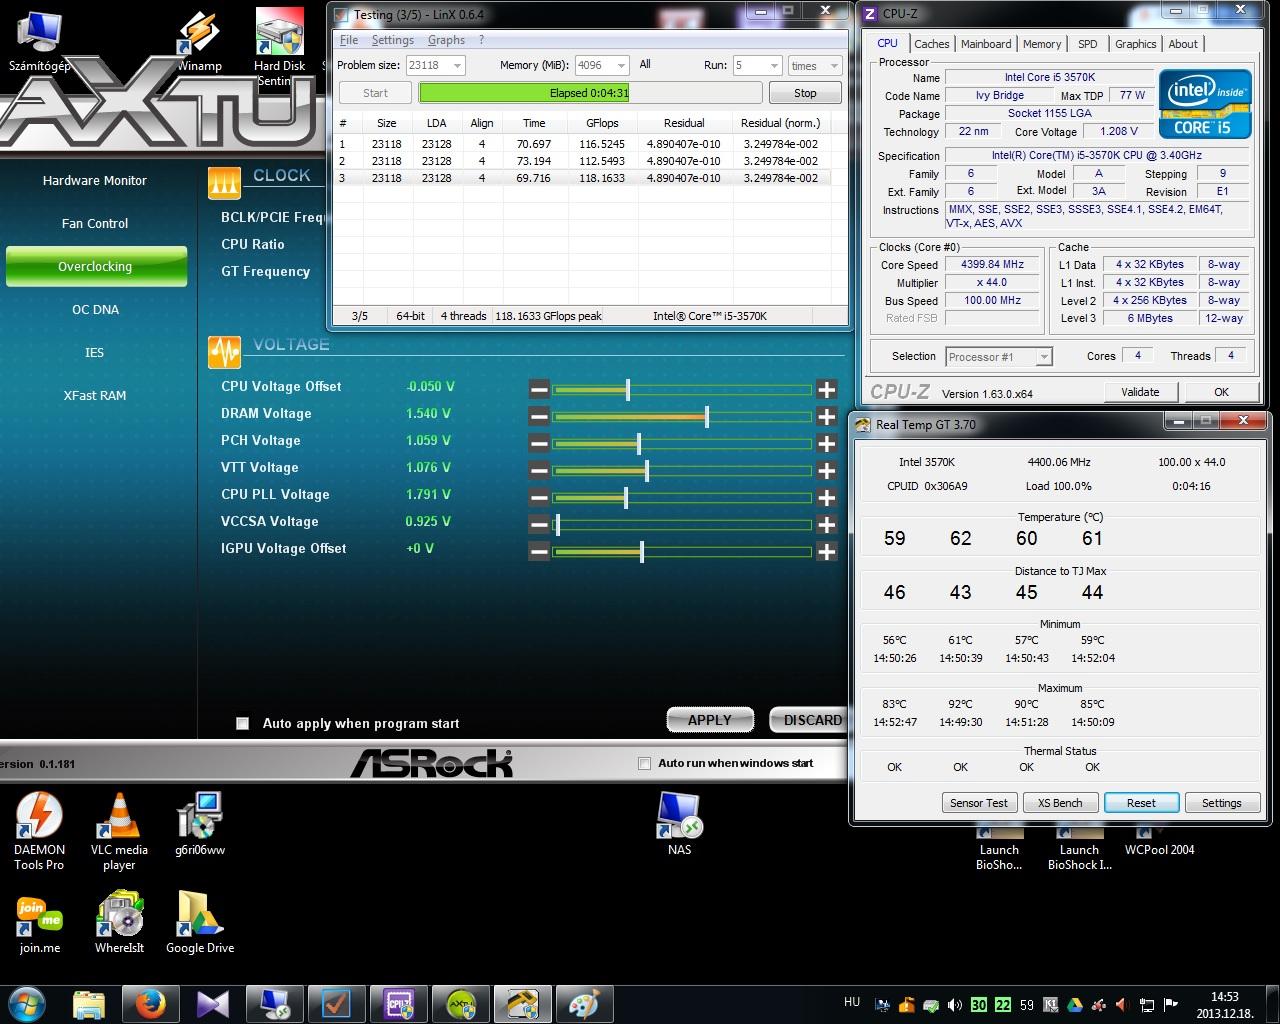Decrease CPU Voltage Offset with minus button

point(539,389)
